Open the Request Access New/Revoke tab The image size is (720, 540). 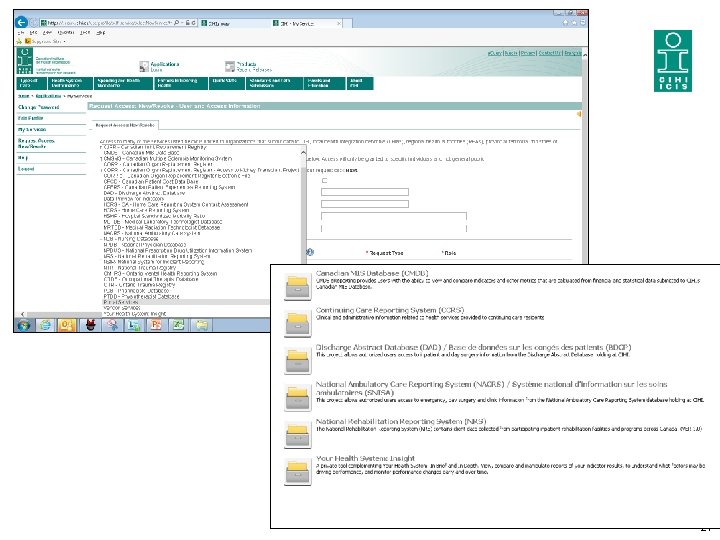coord(124,125)
